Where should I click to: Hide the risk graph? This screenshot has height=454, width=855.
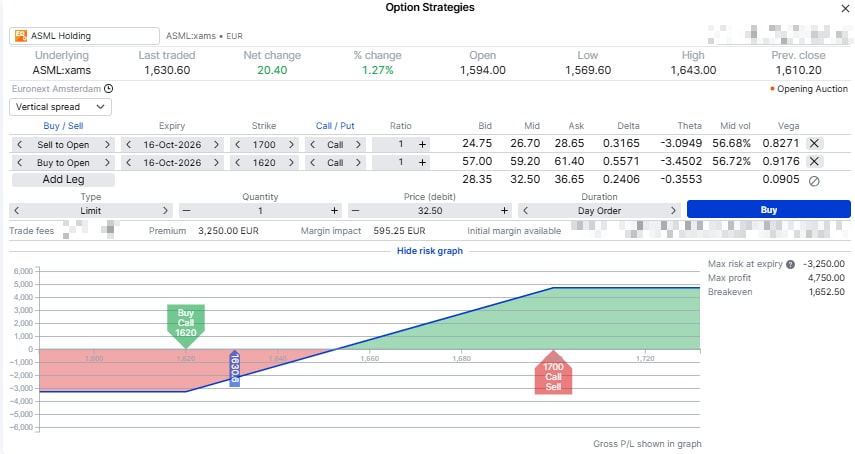(430, 251)
